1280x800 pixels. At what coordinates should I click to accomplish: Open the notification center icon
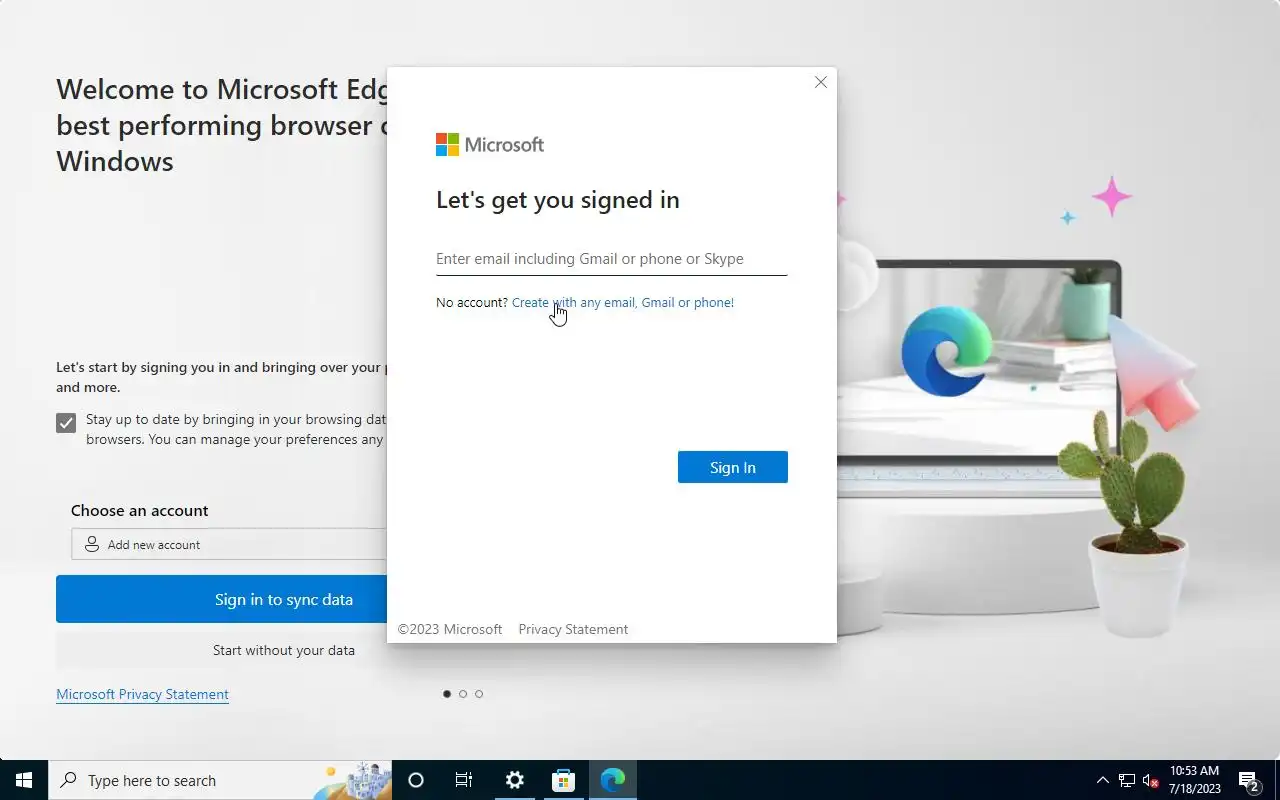pos(1249,780)
